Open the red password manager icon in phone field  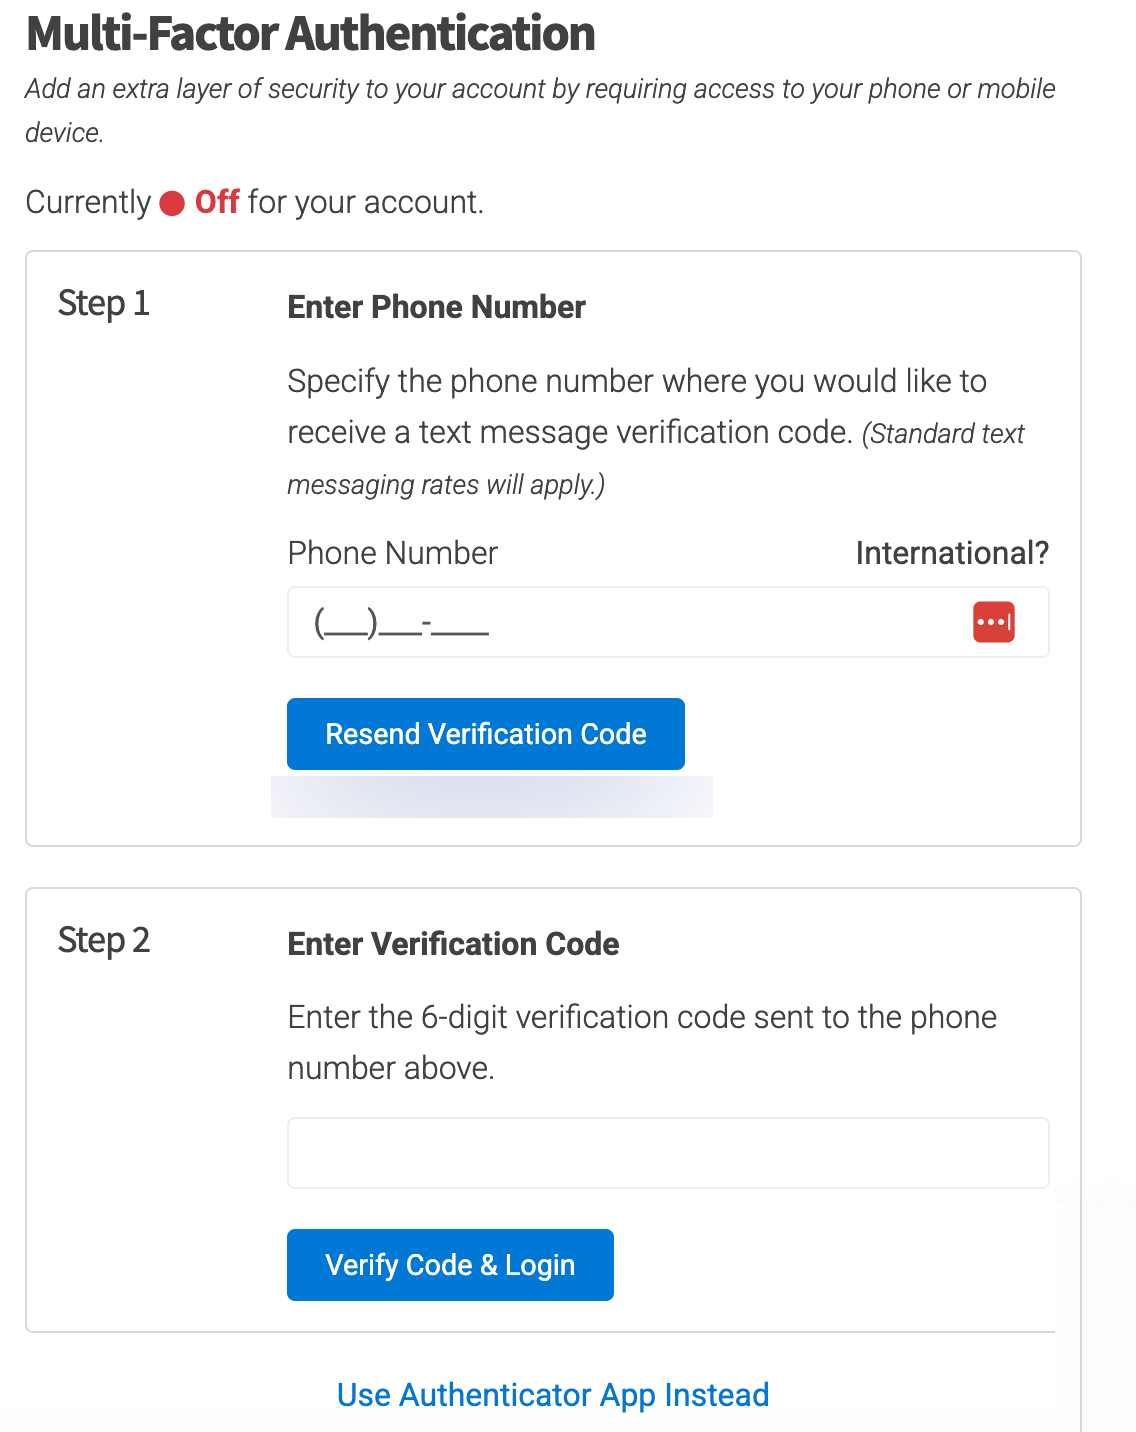pos(994,622)
